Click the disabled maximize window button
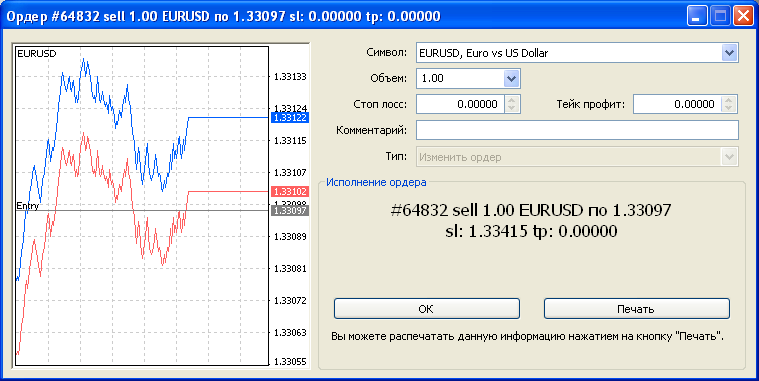 pos(720,16)
